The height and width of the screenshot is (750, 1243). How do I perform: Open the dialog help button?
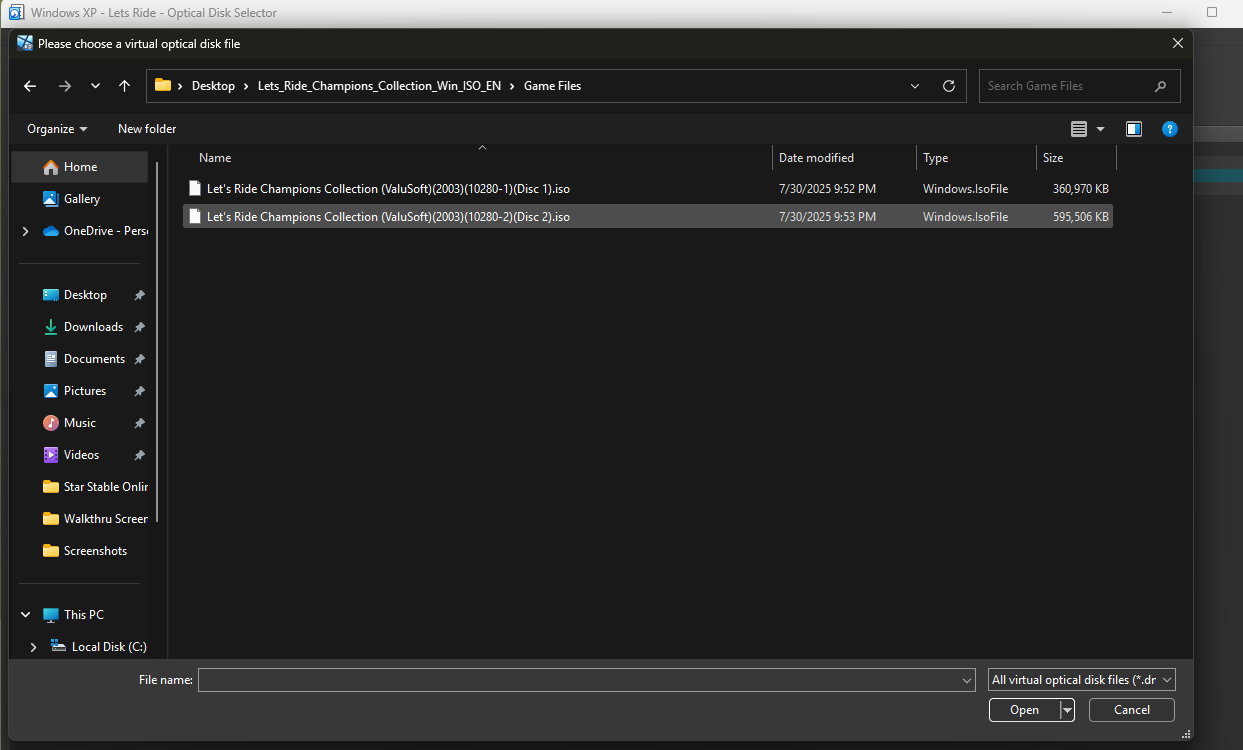coord(1170,129)
